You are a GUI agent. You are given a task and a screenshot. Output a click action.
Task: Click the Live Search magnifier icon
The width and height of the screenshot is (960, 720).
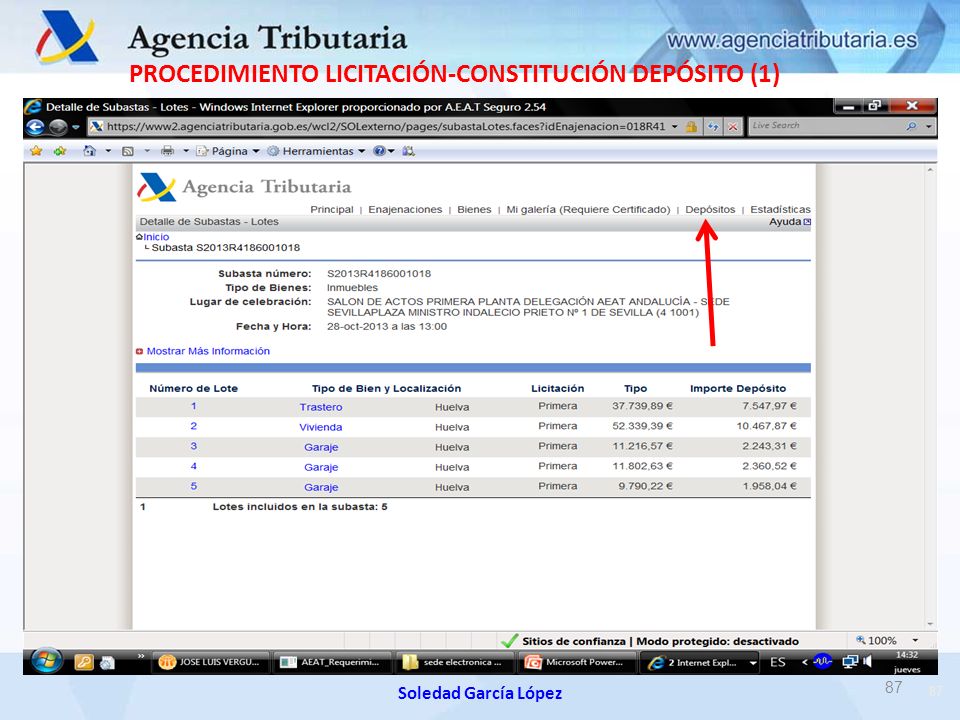[x=912, y=126]
